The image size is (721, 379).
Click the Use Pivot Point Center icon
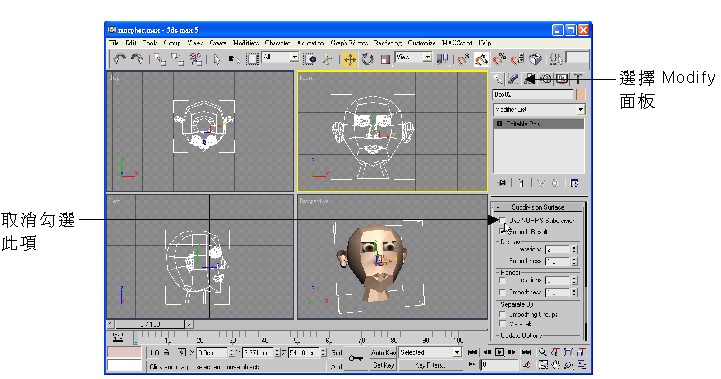click(x=442, y=59)
